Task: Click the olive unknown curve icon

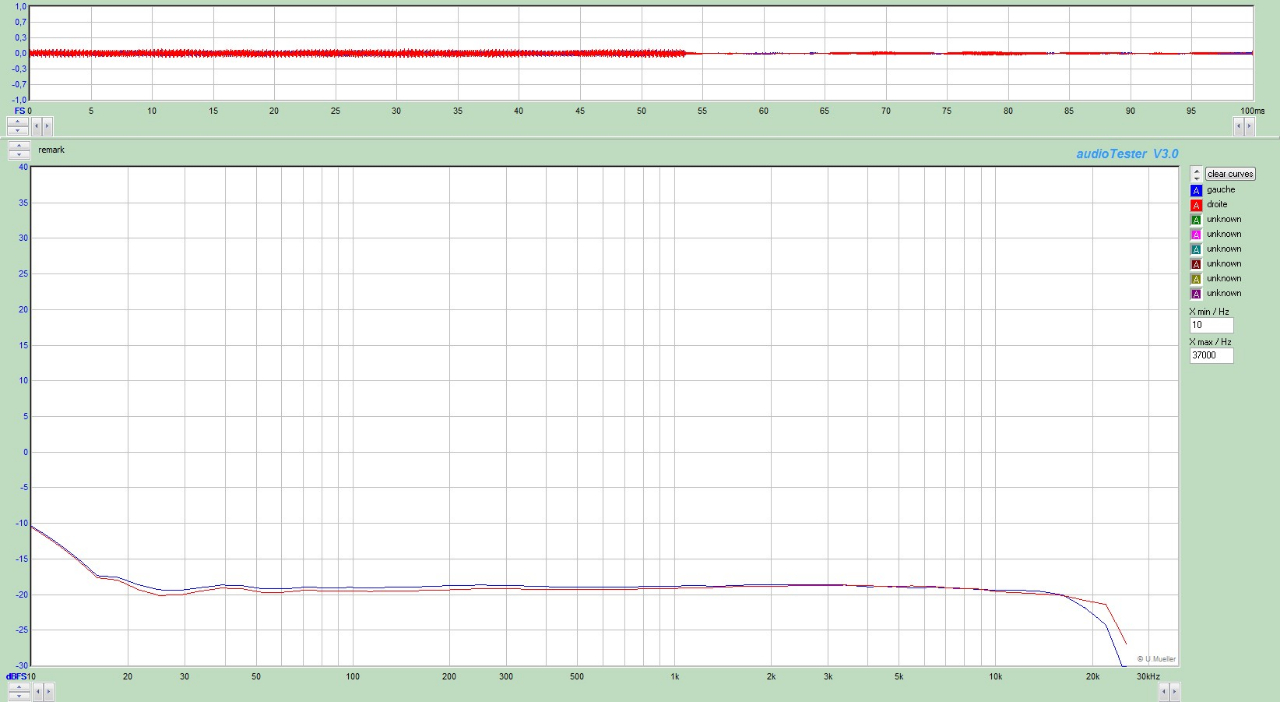Action: point(1196,278)
